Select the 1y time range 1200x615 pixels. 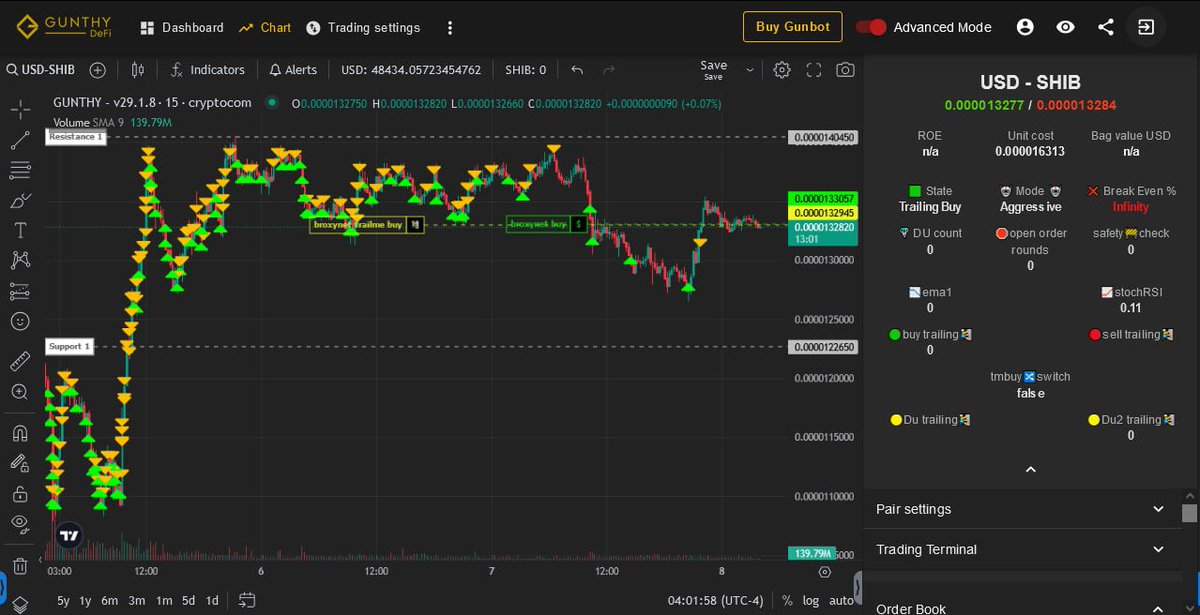[x=86, y=601]
